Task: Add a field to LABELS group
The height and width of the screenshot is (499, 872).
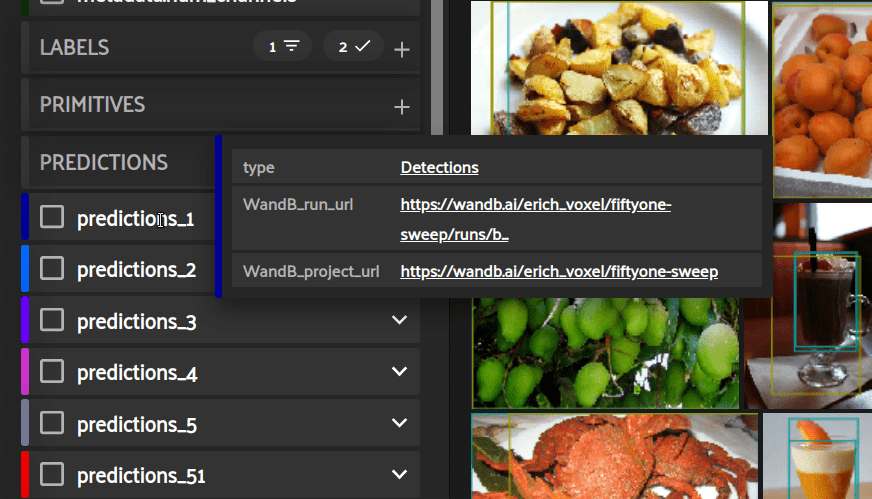Action: (402, 50)
